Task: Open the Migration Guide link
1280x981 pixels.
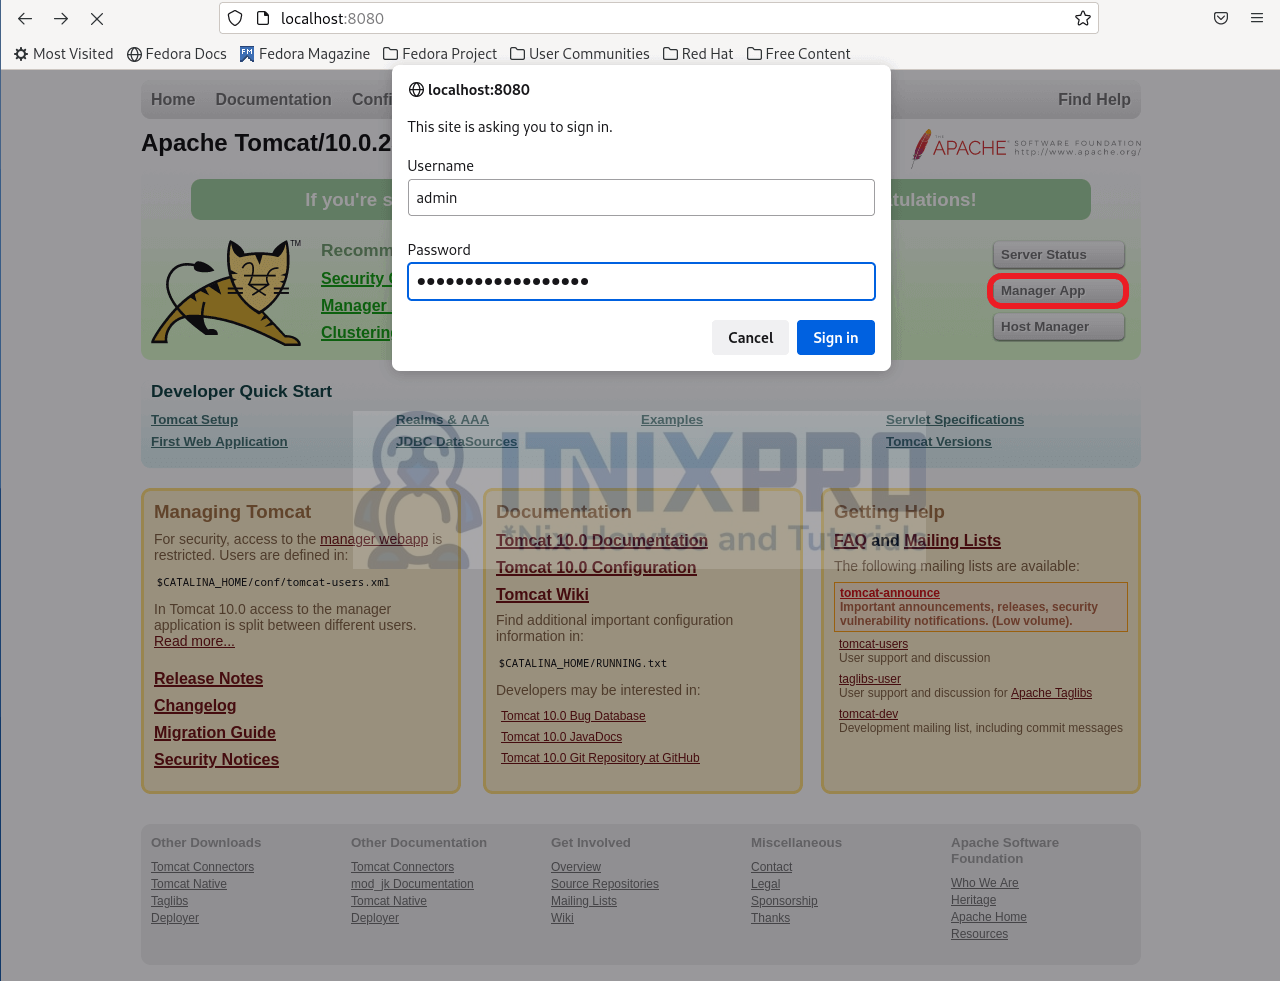Action: [x=215, y=732]
